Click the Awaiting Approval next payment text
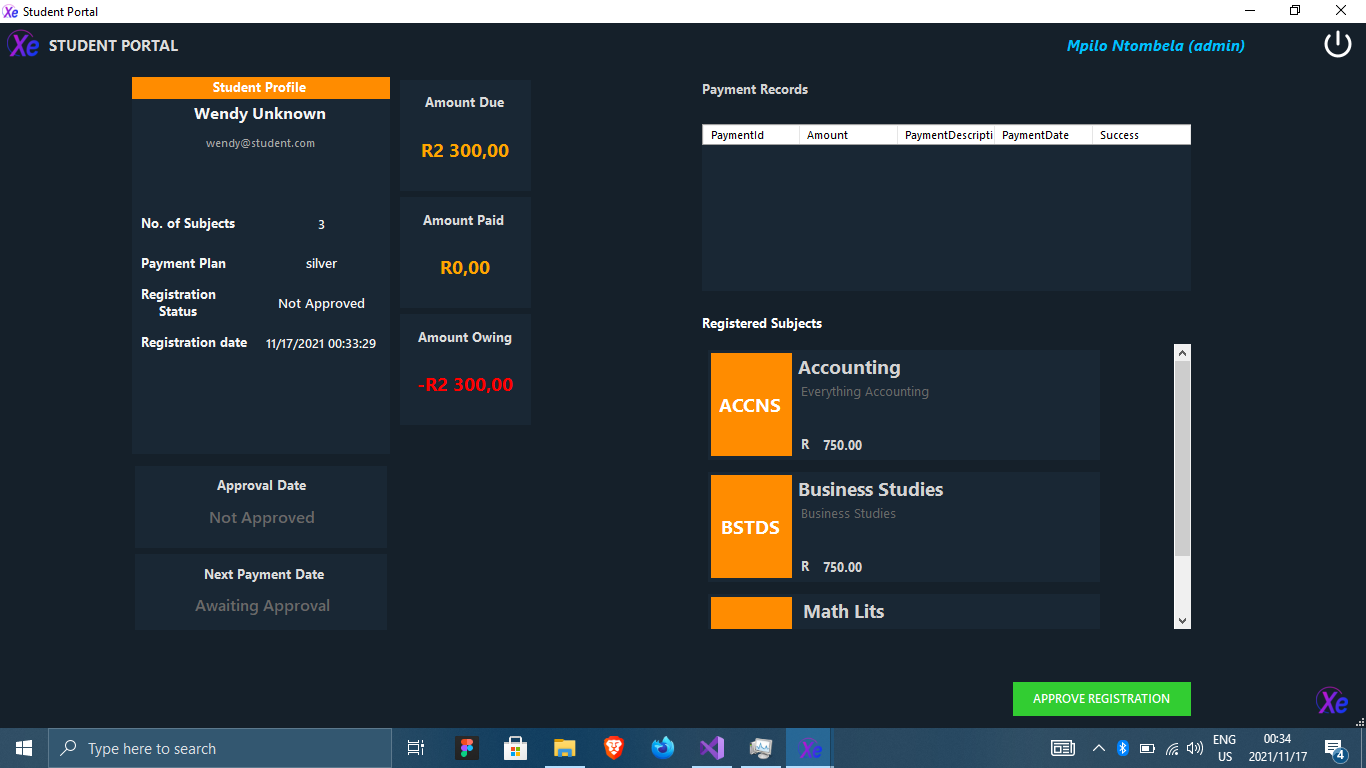This screenshot has width=1366, height=768. [262, 606]
